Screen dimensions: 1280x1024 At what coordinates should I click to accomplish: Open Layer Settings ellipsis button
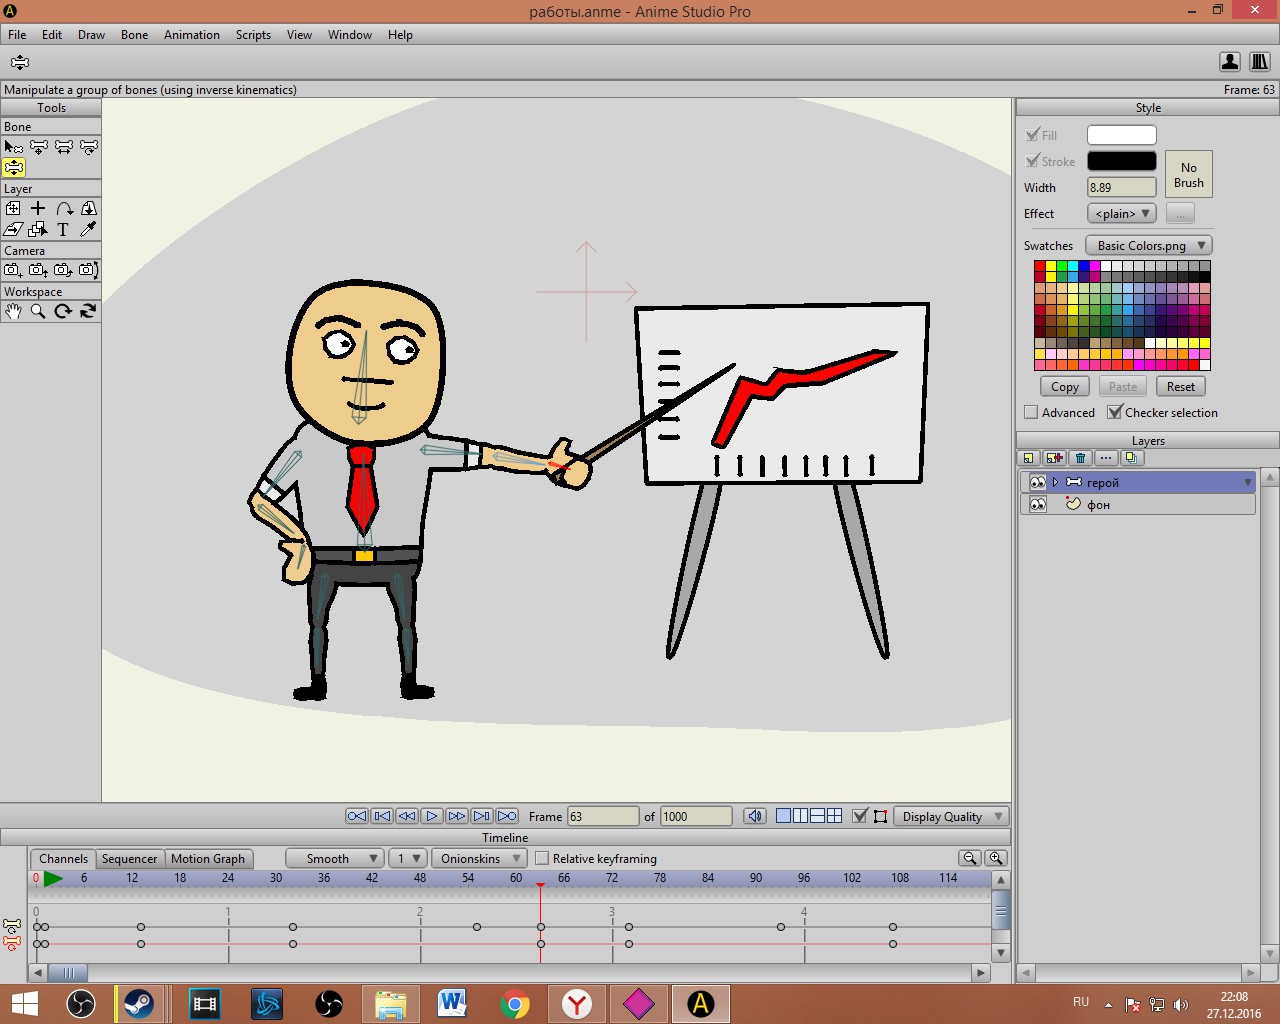pos(1106,458)
